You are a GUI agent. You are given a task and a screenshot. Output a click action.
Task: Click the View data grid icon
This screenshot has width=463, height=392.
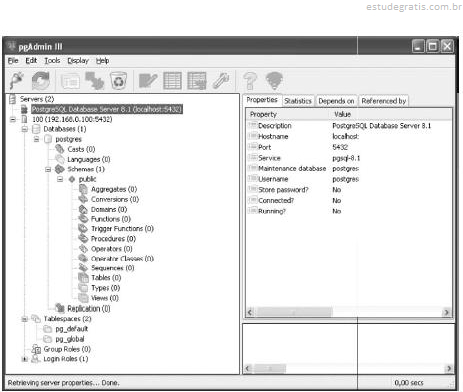click(172, 81)
